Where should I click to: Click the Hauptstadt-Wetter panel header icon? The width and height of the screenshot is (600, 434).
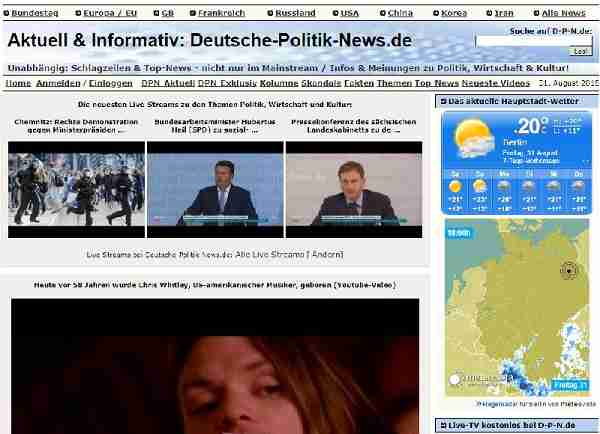click(443, 101)
